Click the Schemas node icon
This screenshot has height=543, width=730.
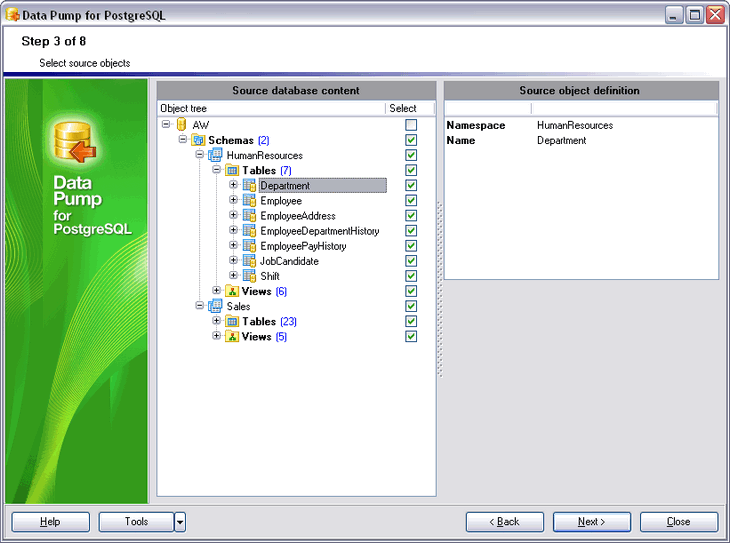197,140
